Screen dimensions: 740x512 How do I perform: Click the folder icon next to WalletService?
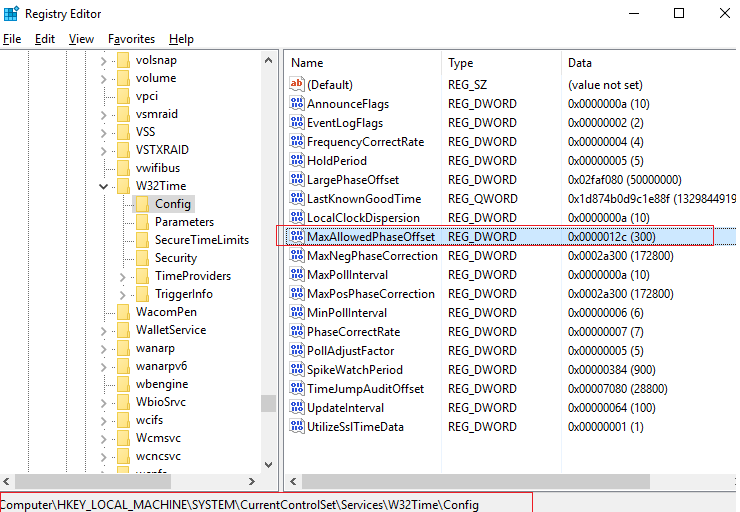click(123, 330)
